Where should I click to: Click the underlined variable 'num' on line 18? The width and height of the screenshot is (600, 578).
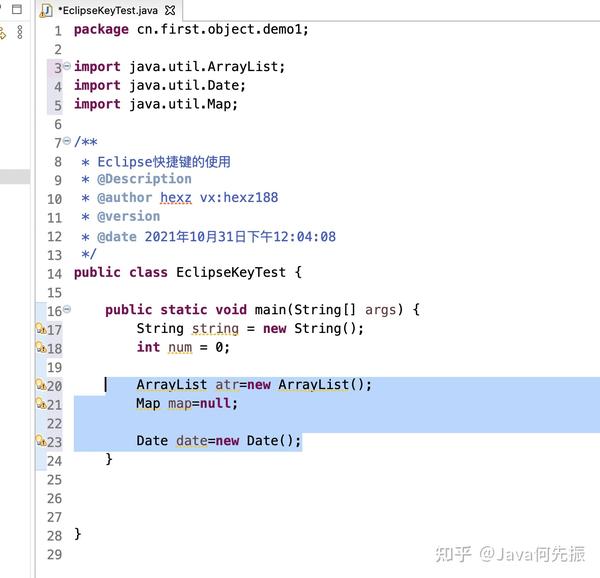[x=180, y=347]
